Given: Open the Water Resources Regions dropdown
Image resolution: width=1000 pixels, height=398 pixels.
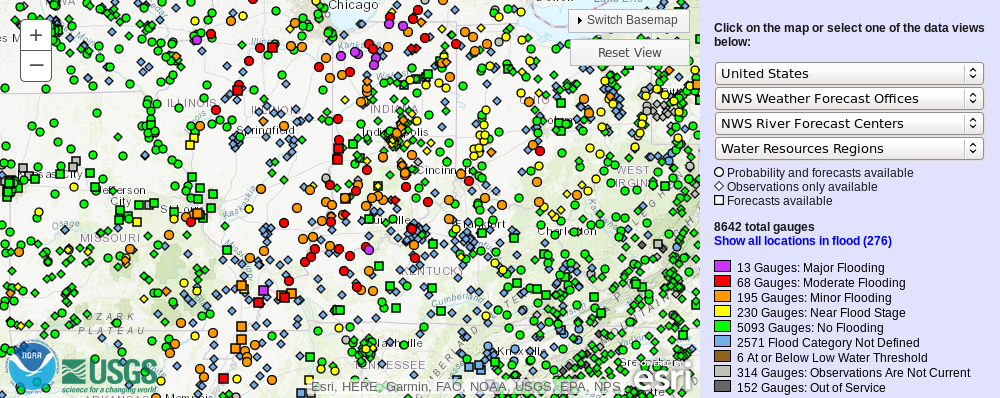Looking at the screenshot, I should pos(849,148).
